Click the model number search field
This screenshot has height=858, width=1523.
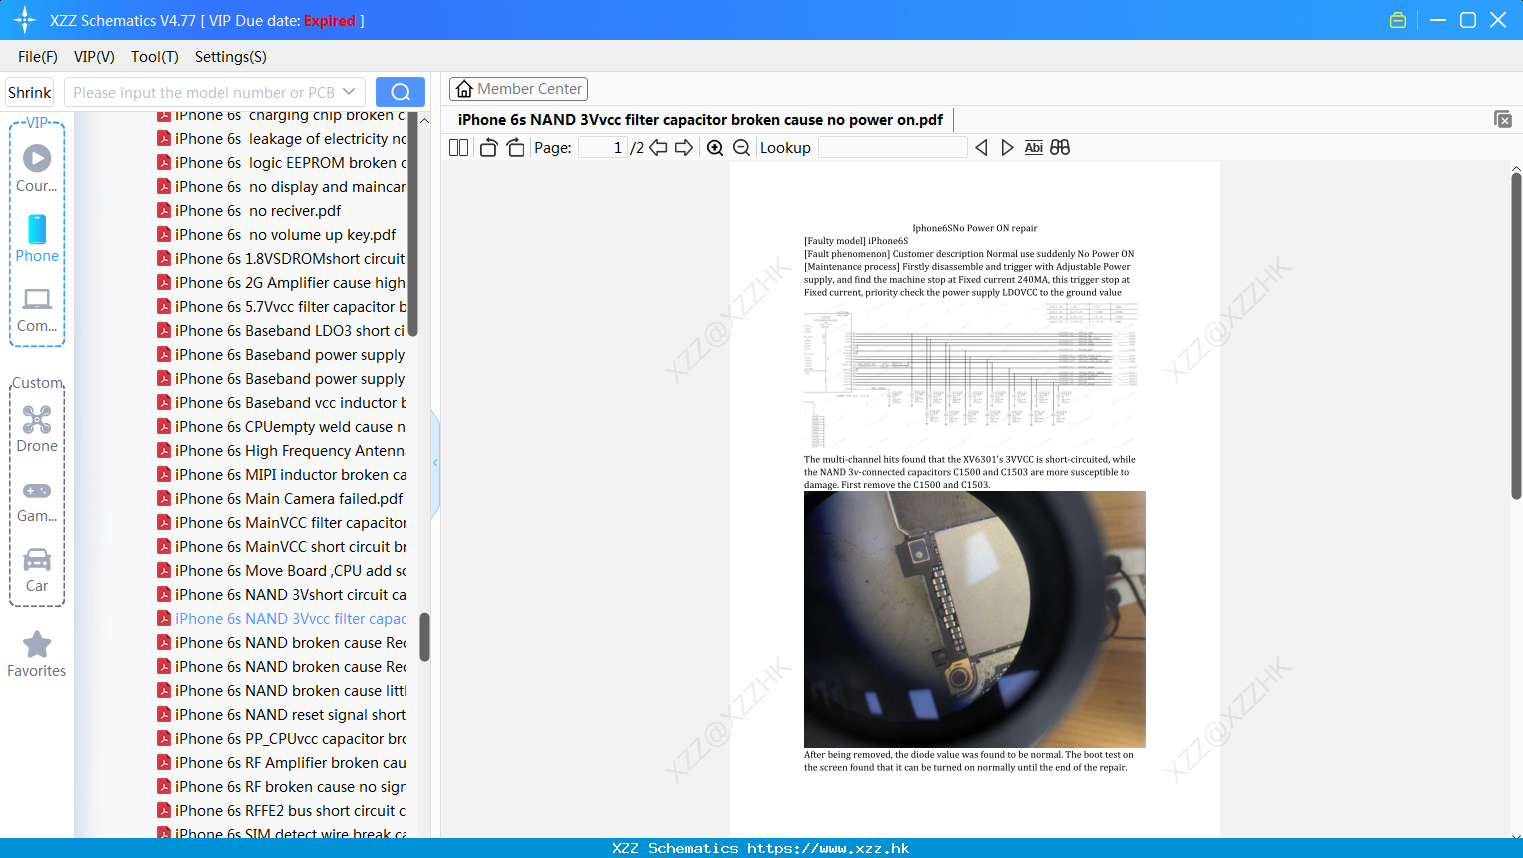[203, 92]
